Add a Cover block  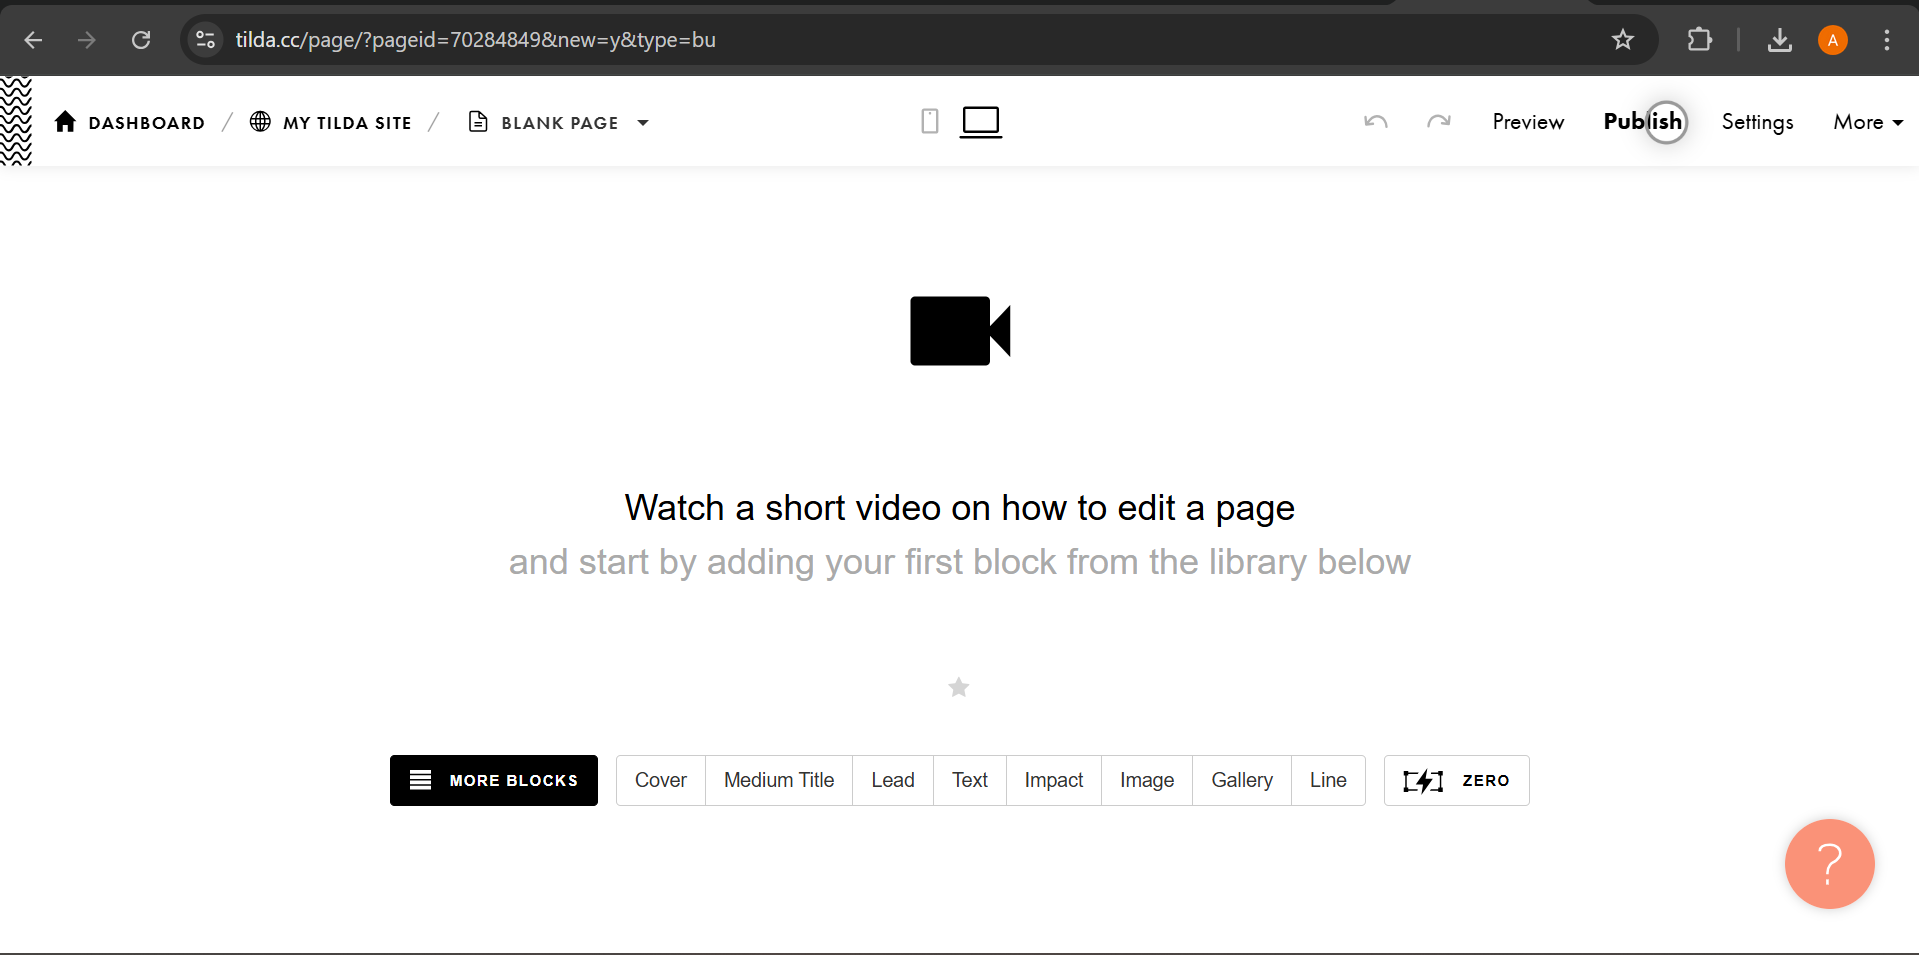[x=661, y=780]
